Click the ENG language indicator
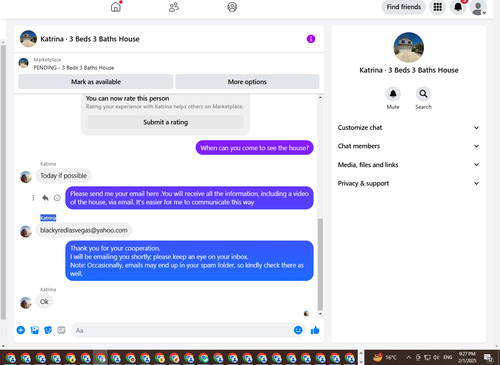Screen dimensions: 500x365 click(x=448, y=357)
